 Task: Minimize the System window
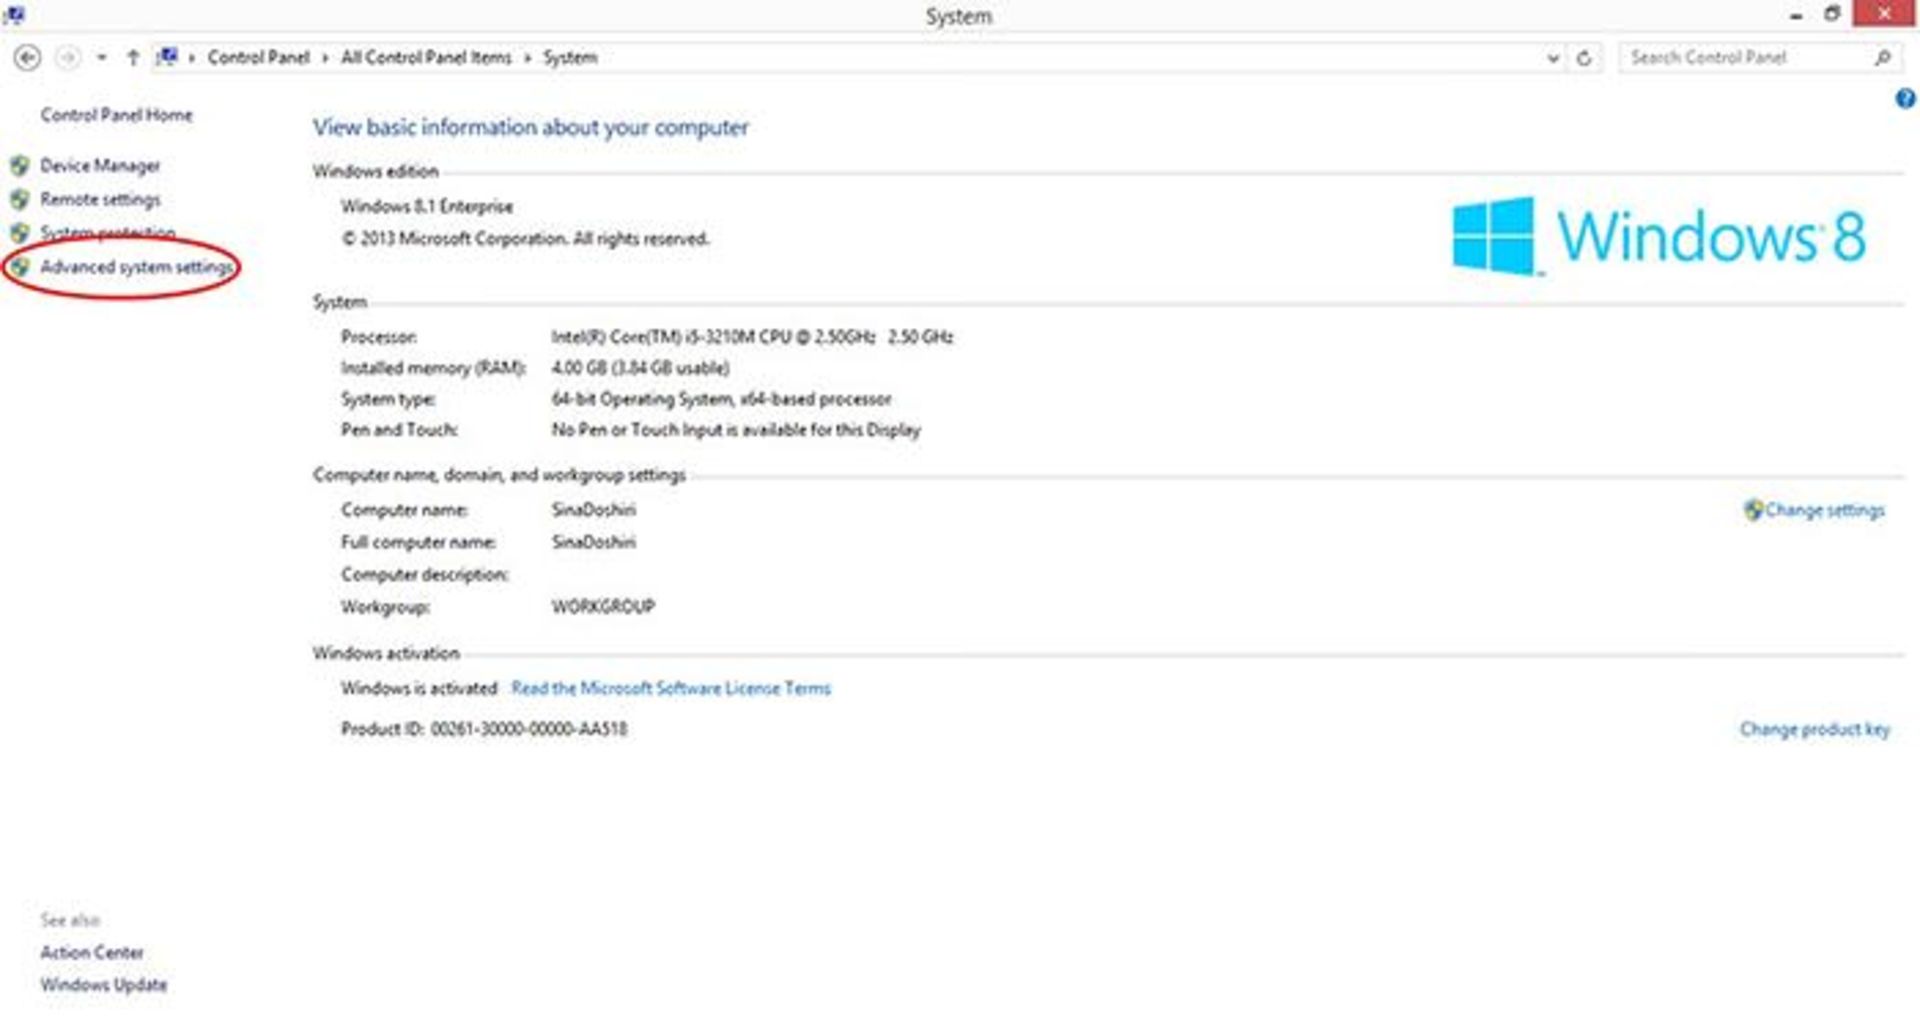[x=1796, y=15]
